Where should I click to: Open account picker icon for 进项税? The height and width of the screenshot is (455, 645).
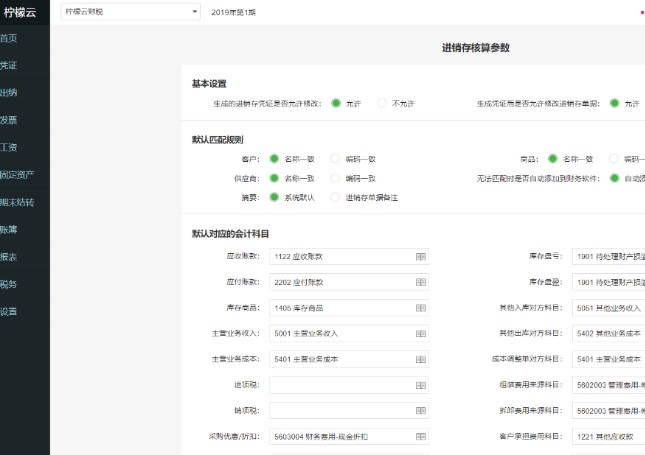coord(421,385)
